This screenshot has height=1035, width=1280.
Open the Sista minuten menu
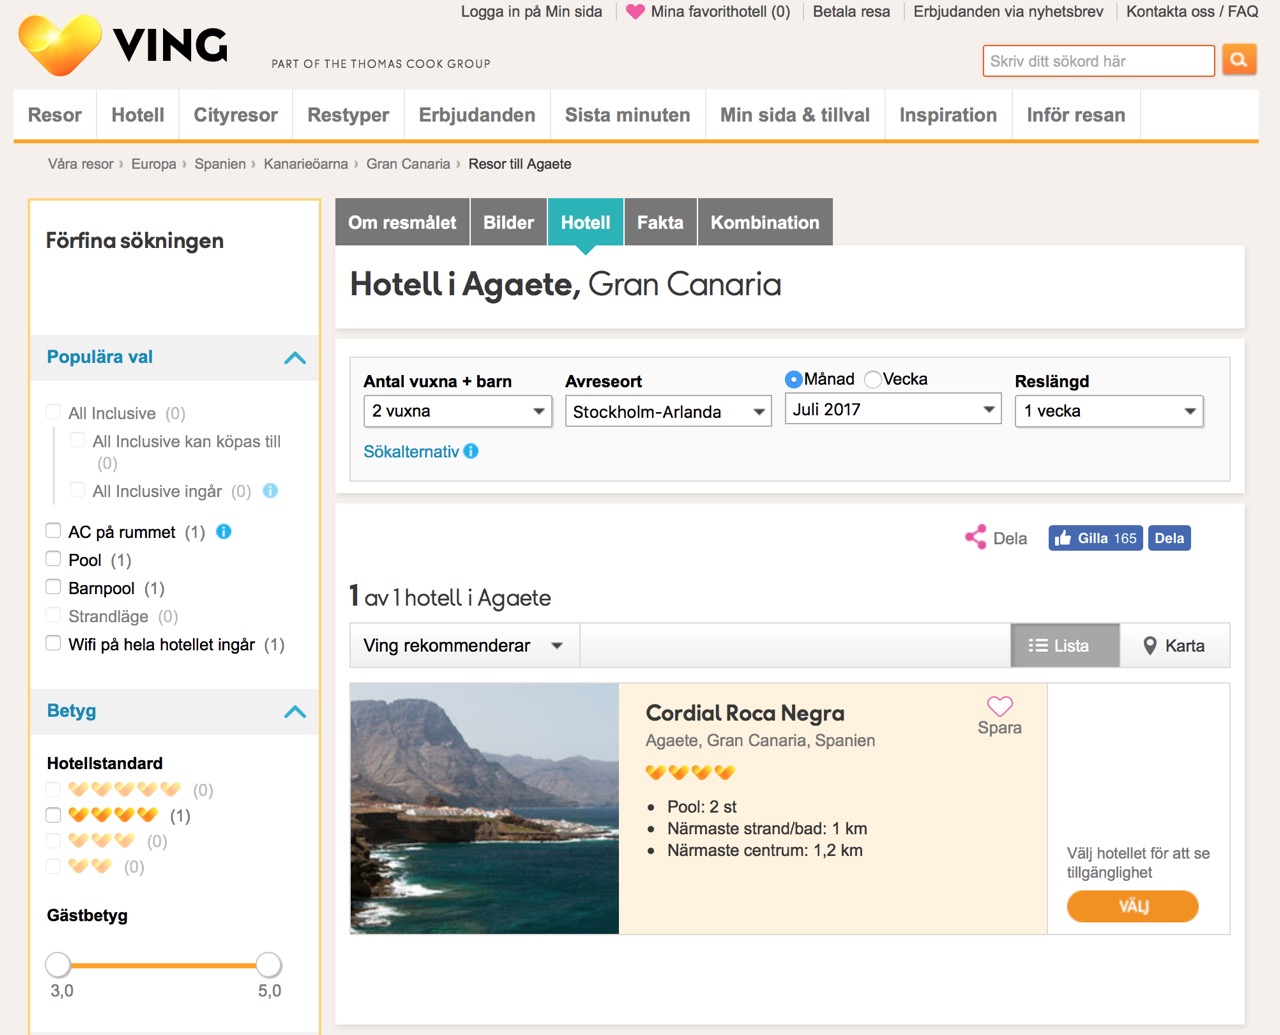[628, 115]
